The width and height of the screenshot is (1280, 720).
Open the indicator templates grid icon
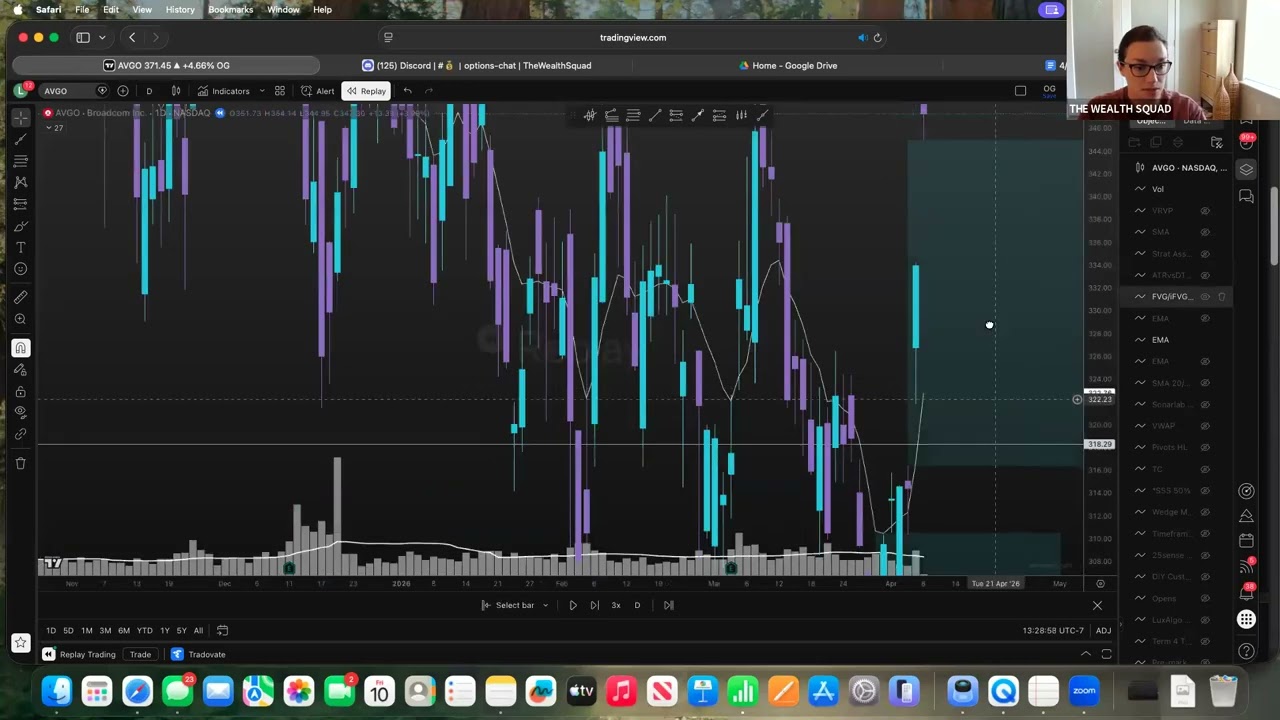point(280,91)
